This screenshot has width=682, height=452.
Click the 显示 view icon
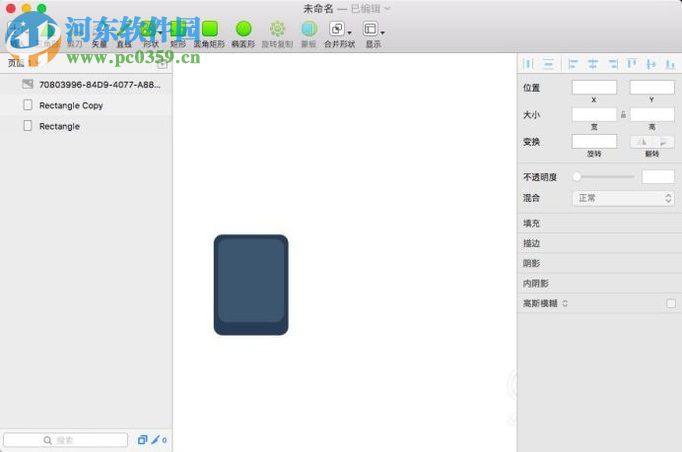(371, 29)
